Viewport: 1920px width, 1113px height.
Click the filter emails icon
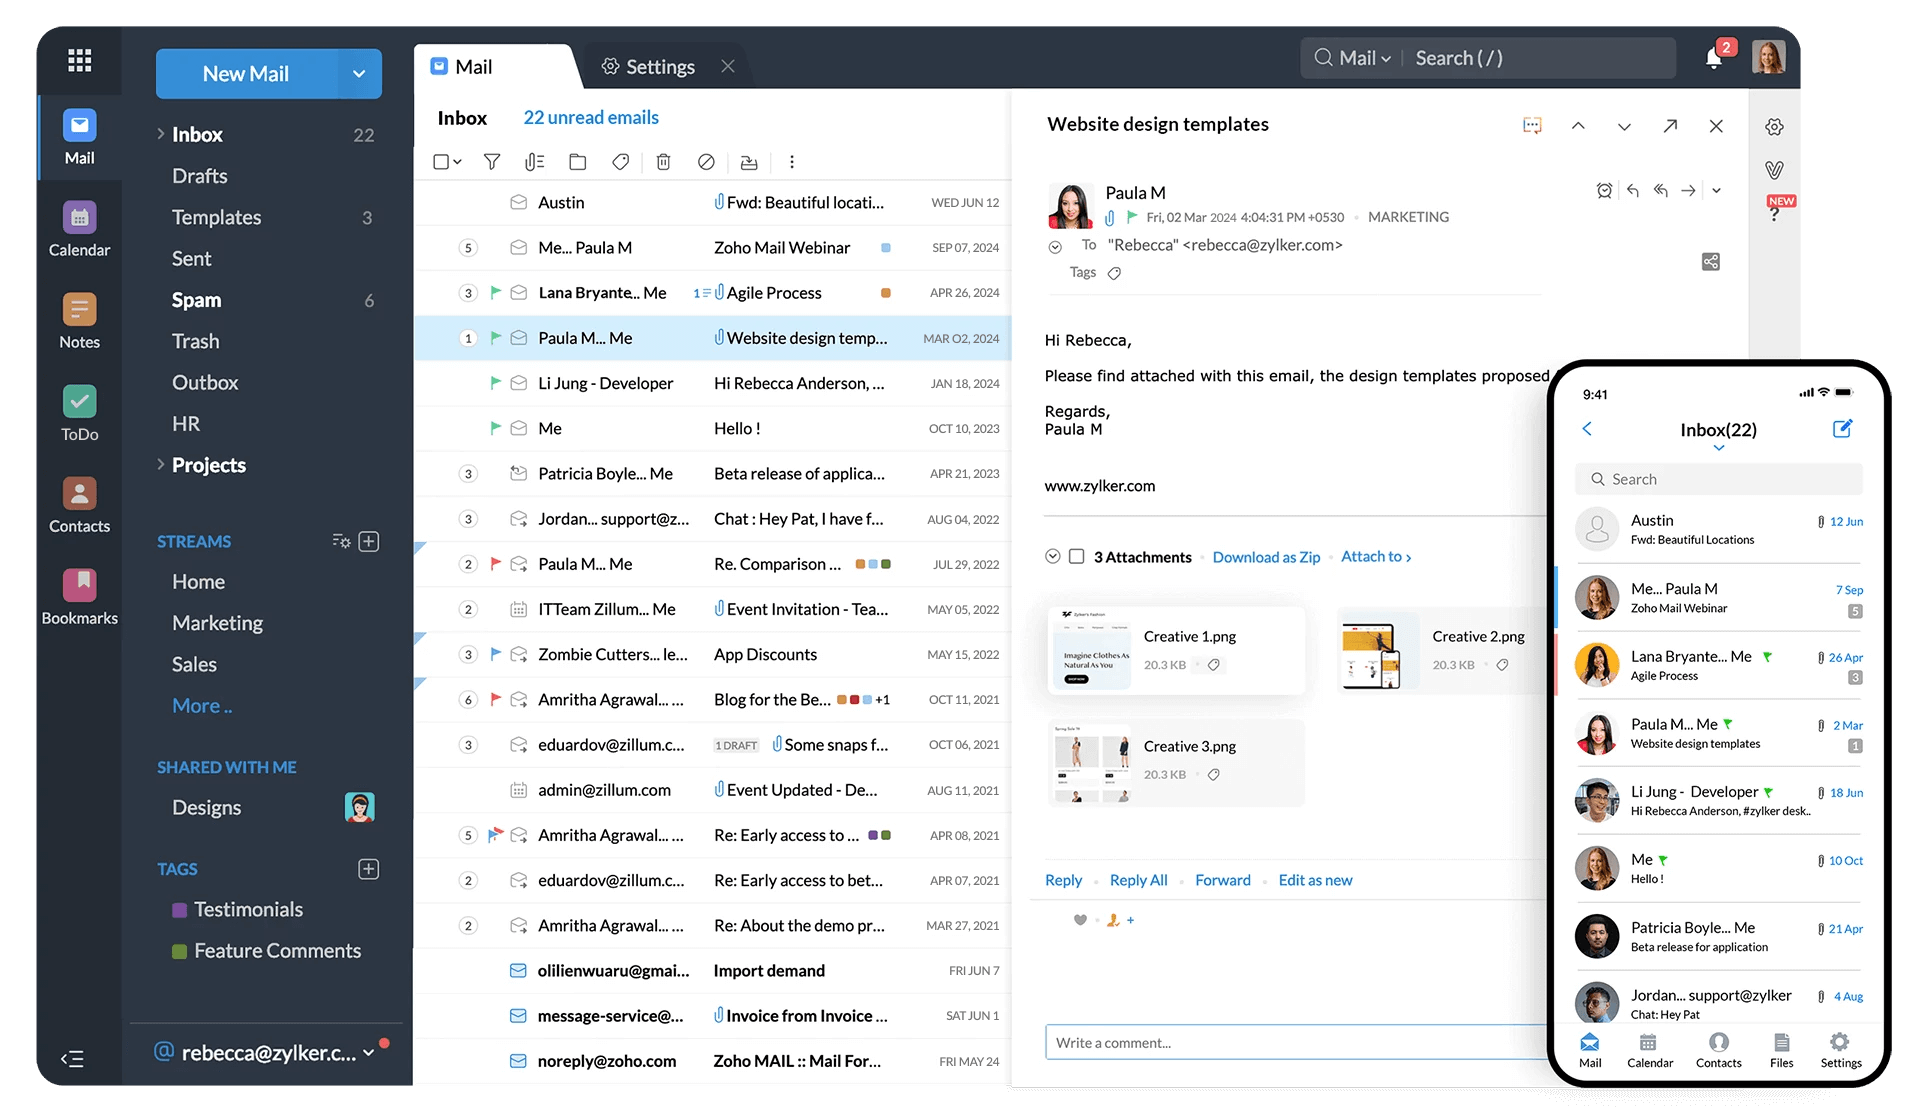489,162
